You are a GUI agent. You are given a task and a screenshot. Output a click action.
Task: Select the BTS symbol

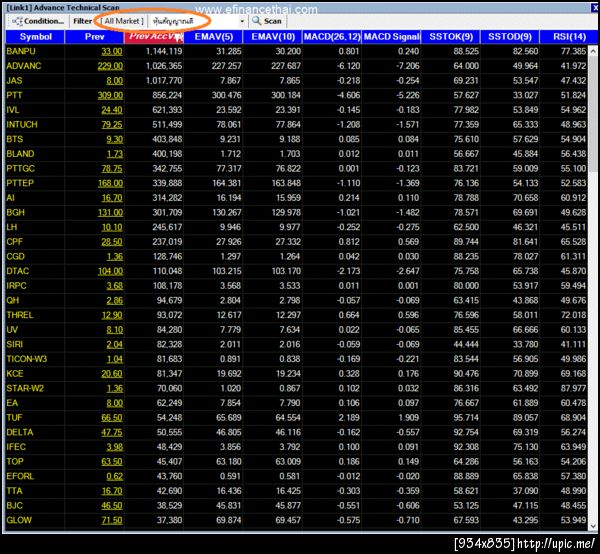pyautogui.click(x=15, y=139)
